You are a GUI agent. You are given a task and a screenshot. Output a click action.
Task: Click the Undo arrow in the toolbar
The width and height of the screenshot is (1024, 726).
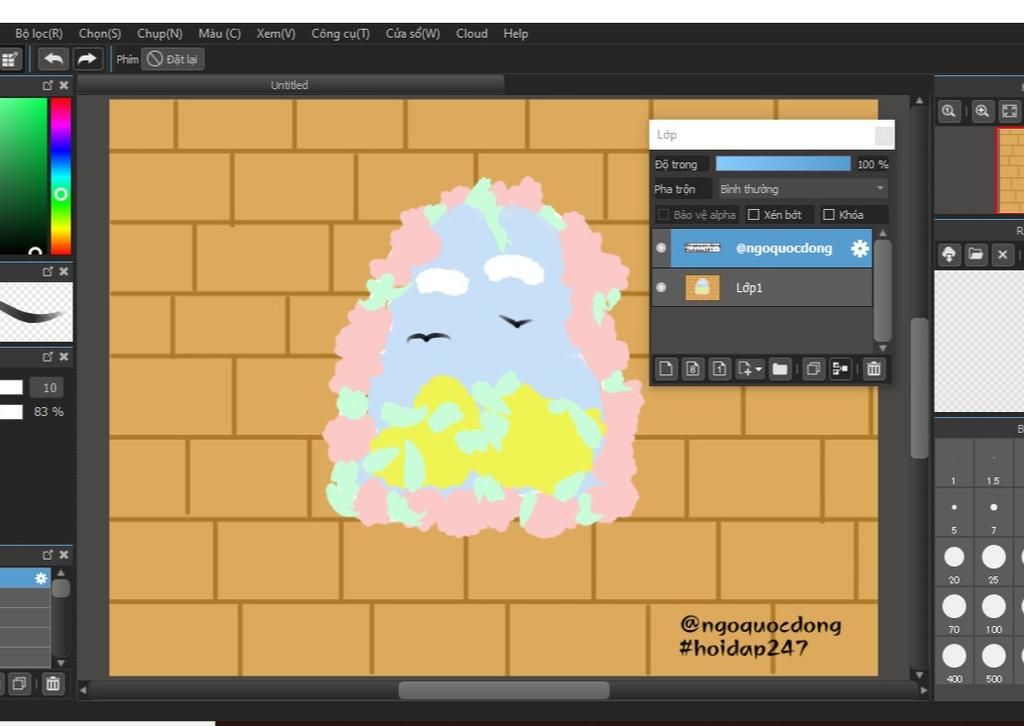click(54, 59)
